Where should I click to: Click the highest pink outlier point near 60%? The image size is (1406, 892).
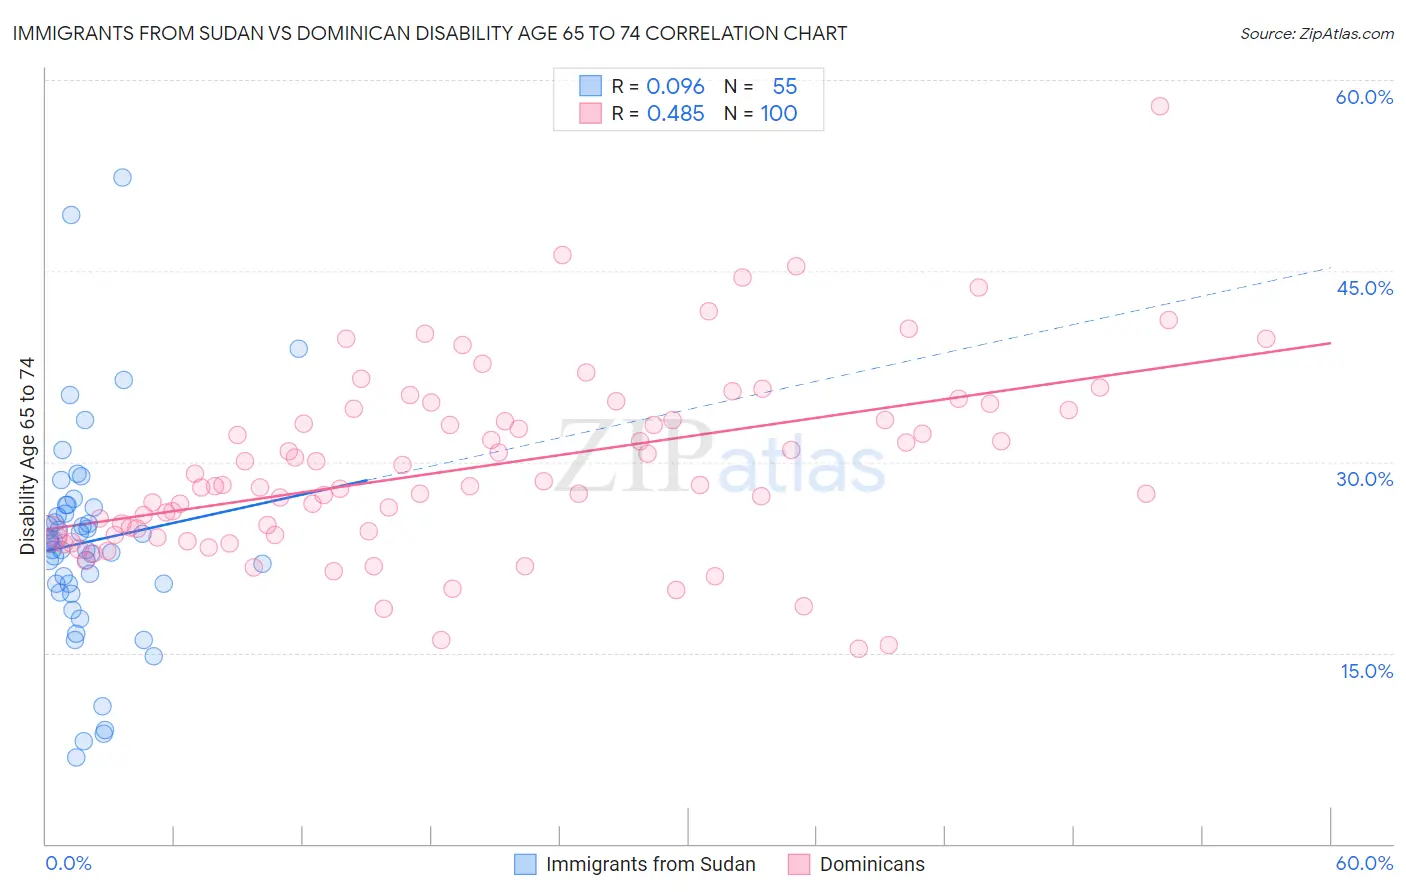(x=1160, y=106)
